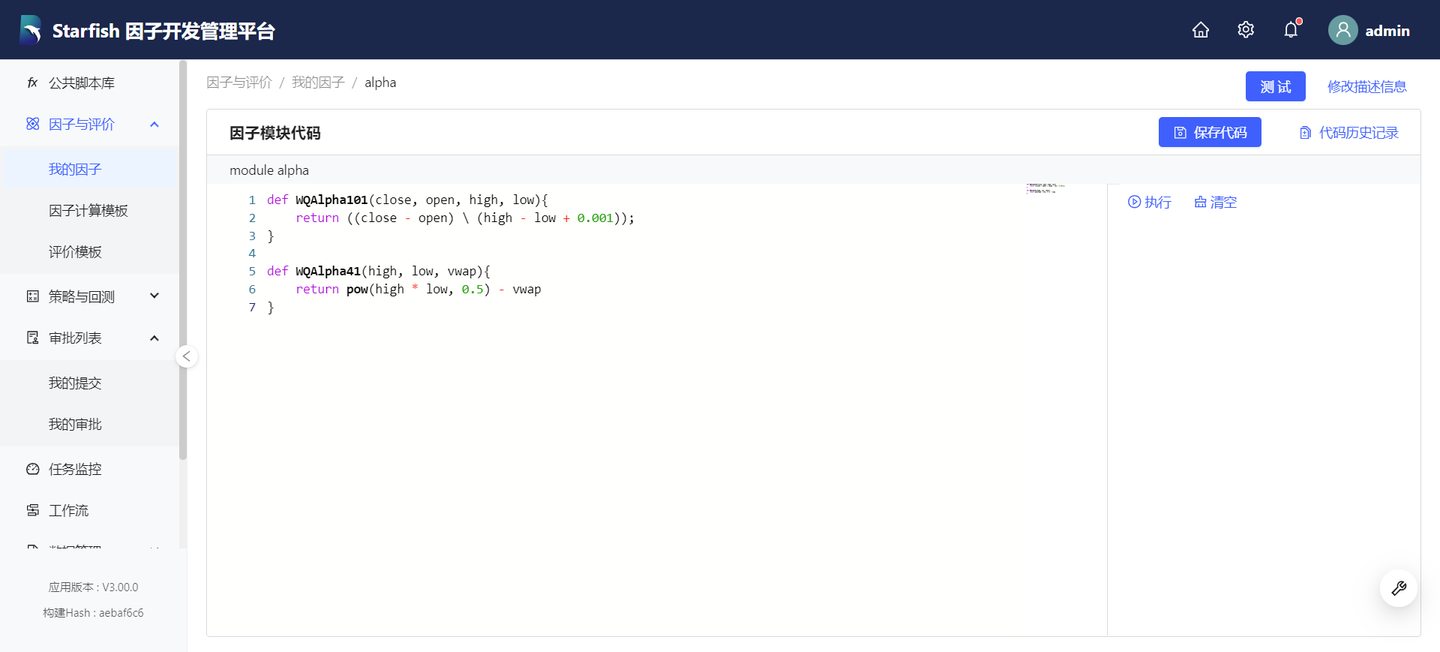Click save icon inside 保存代码 button
Viewport: 1440px width, 652px height.
coord(1180,132)
